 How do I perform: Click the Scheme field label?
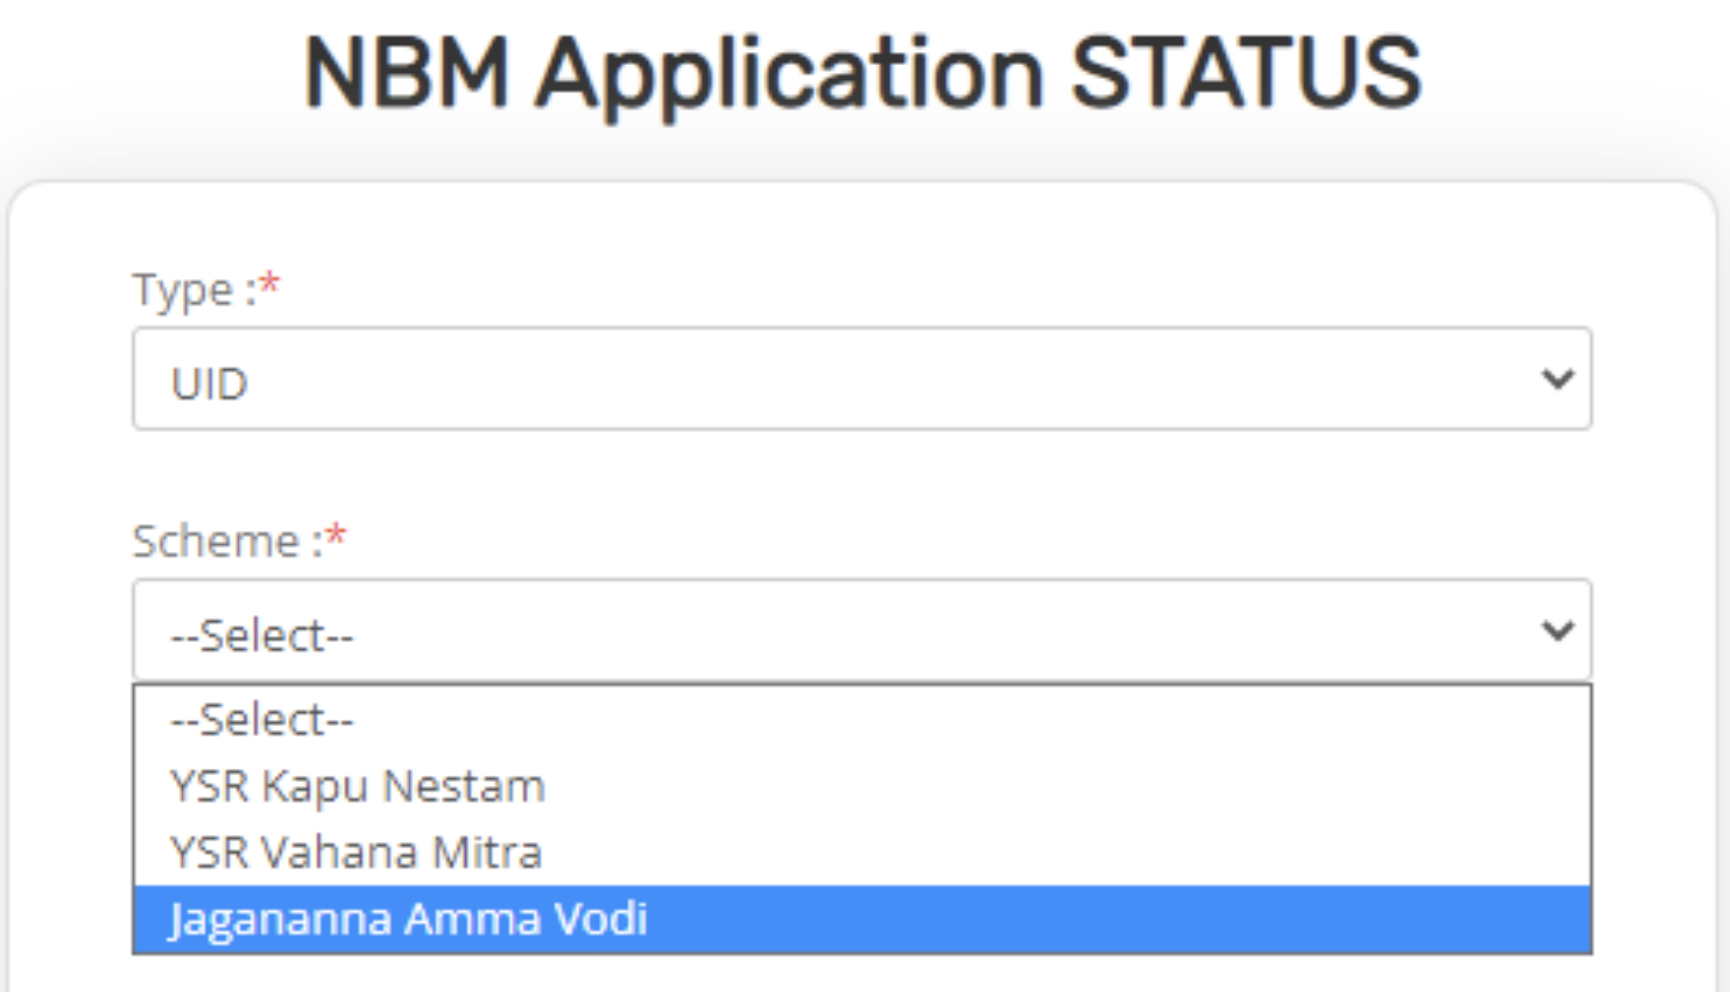click(239, 541)
